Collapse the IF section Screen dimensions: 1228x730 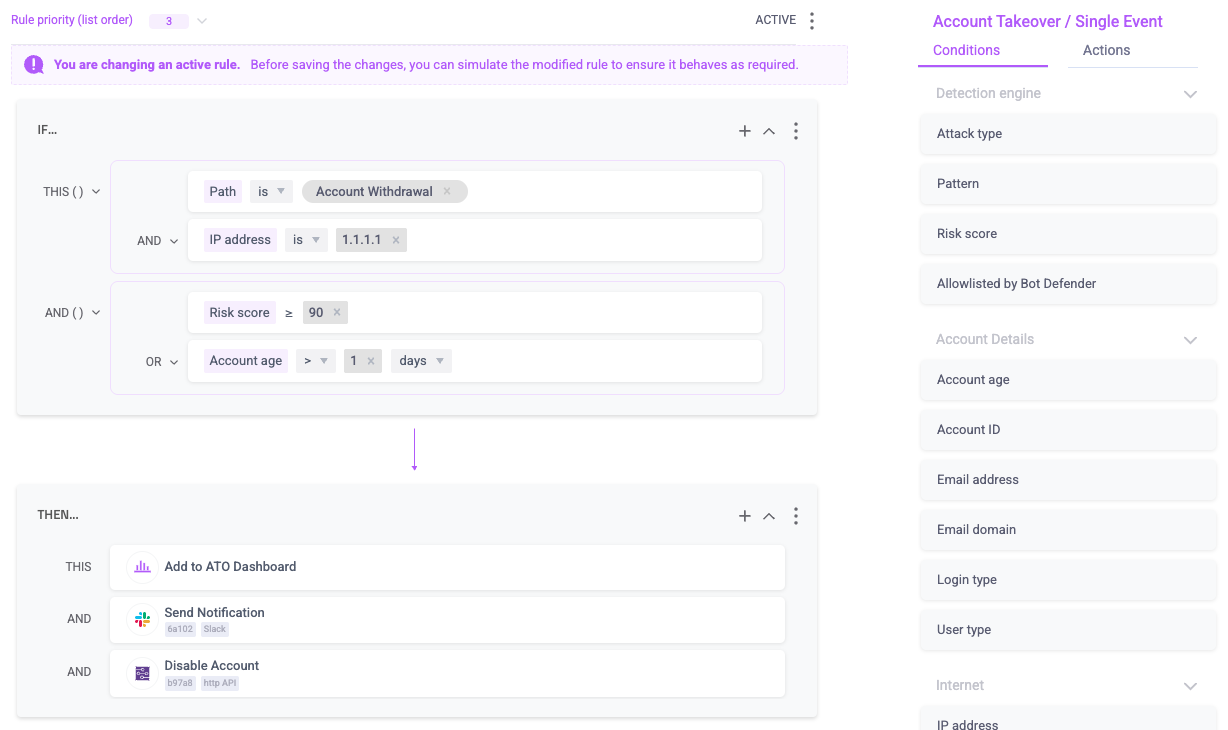[769, 131]
